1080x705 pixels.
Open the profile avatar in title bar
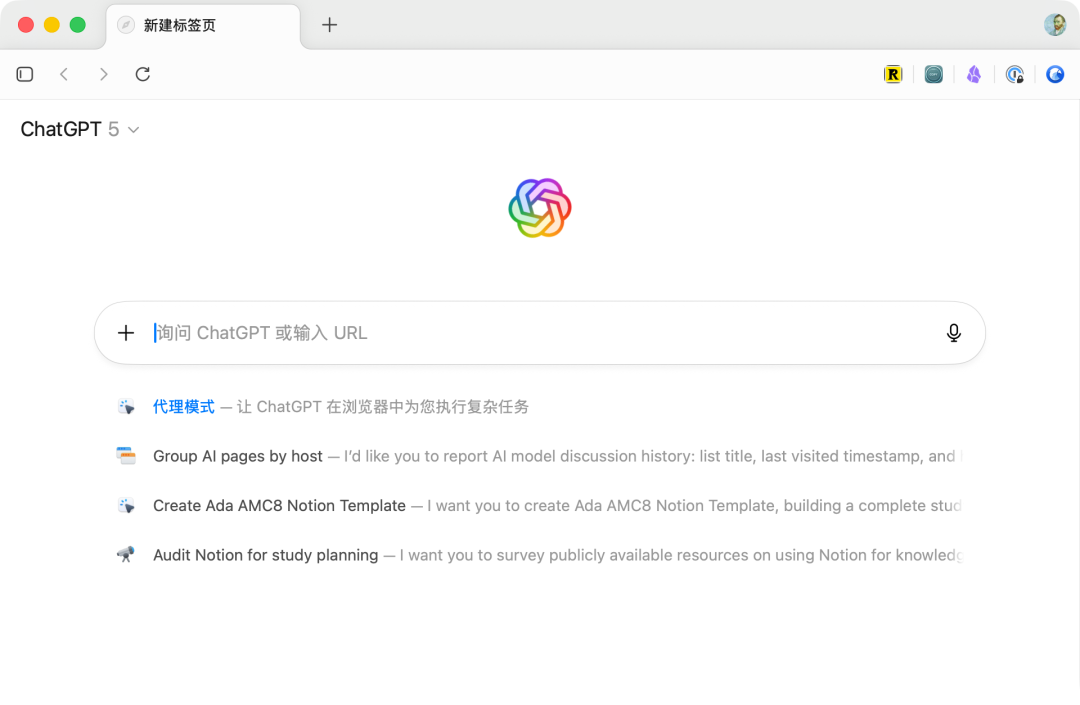click(1055, 25)
